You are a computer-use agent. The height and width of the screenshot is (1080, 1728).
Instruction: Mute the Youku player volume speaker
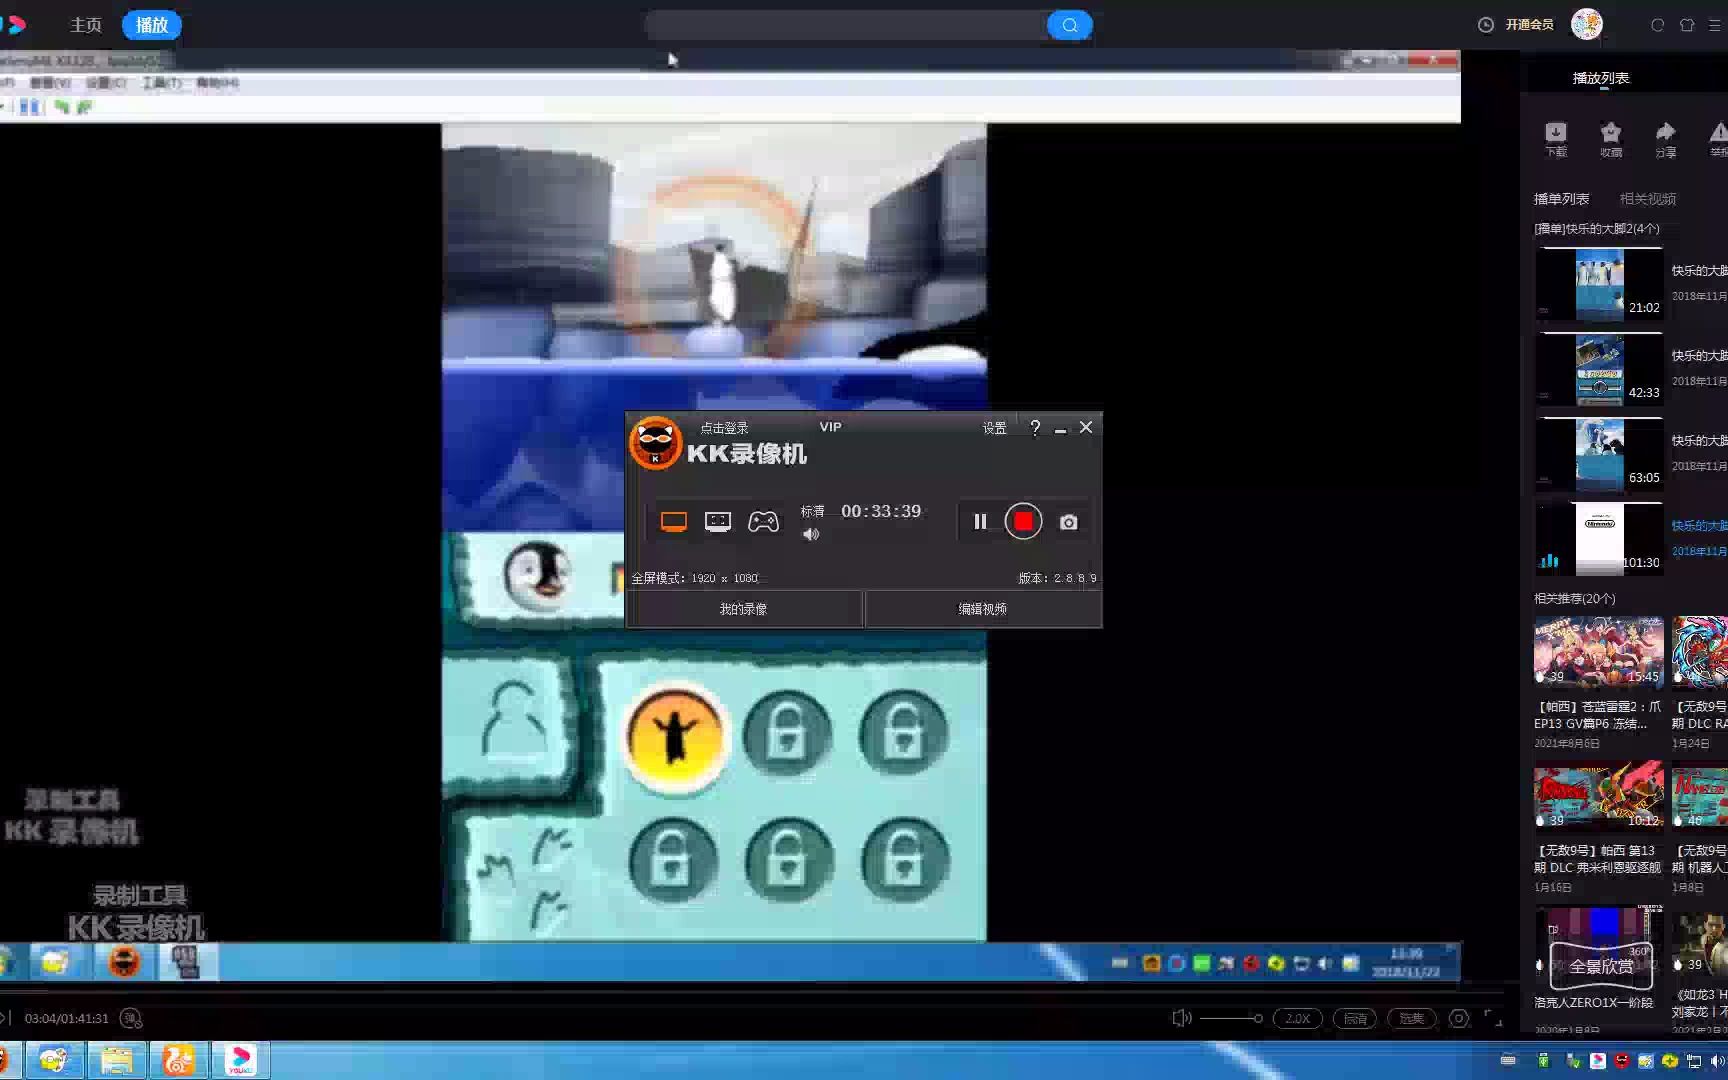(x=1181, y=1018)
